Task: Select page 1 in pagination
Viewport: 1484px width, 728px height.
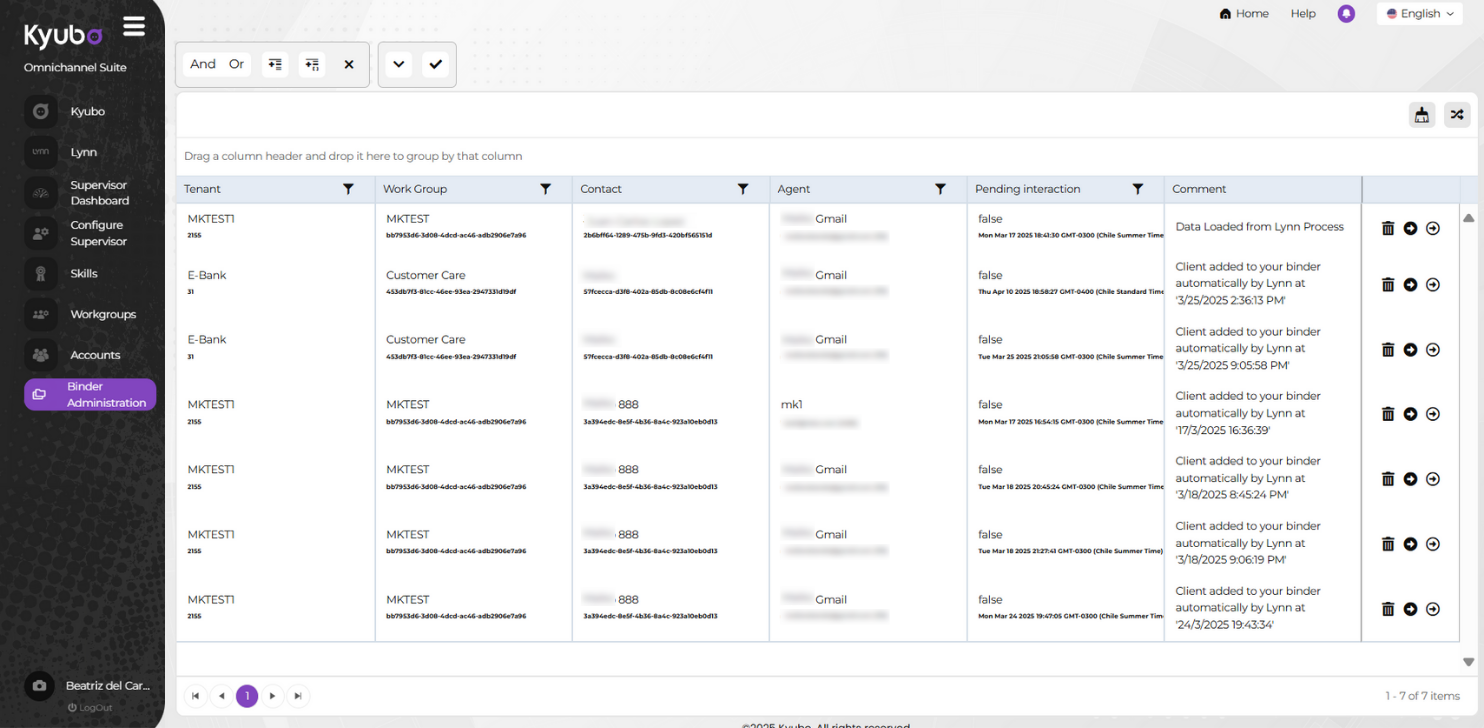Action: click(247, 696)
